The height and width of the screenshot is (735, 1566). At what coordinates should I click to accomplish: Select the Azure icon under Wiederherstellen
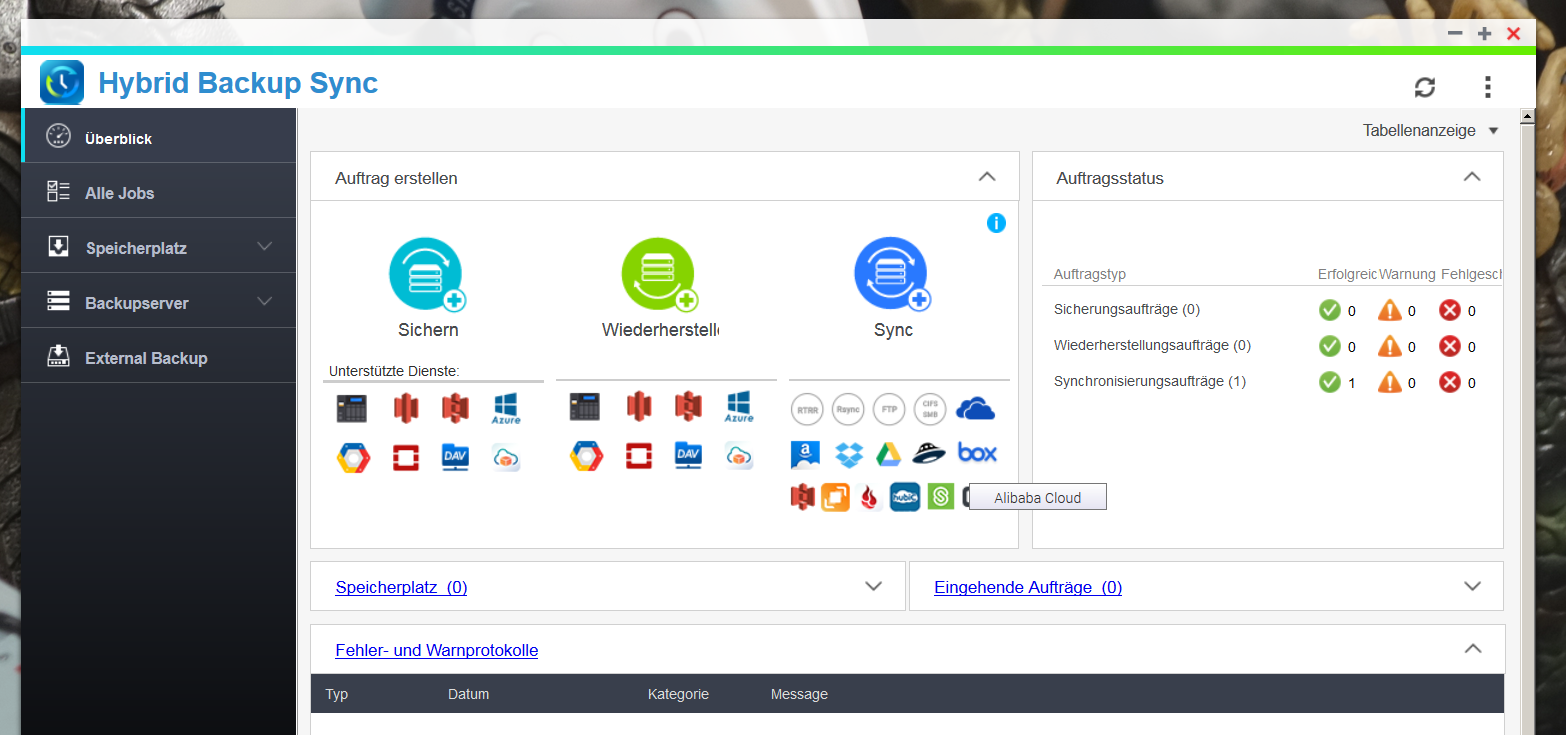pyautogui.click(x=739, y=408)
